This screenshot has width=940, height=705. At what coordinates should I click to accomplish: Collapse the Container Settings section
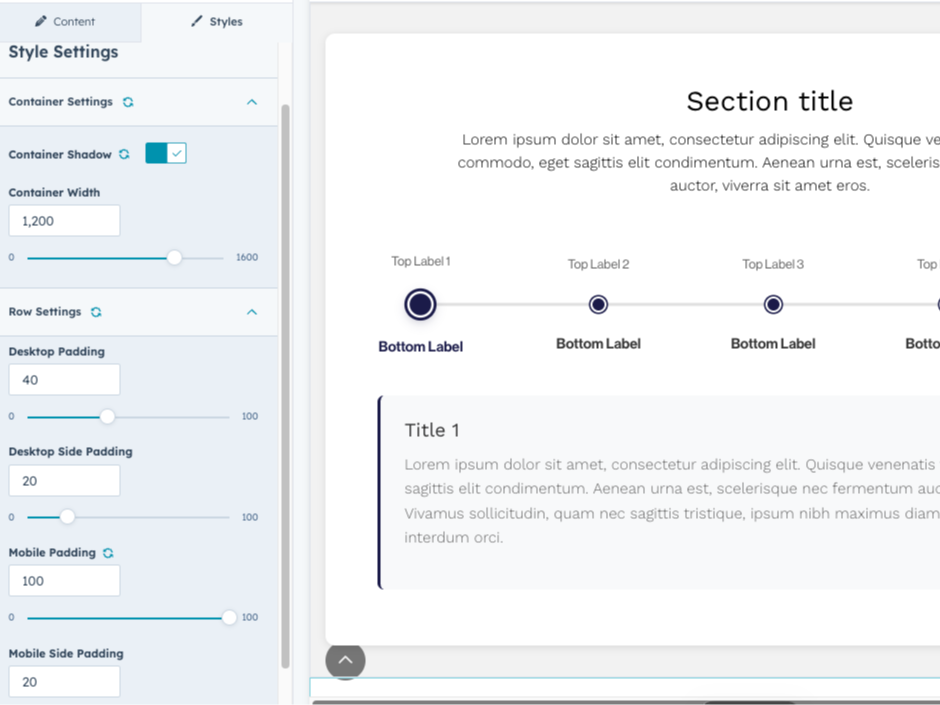(x=253, y=101)
